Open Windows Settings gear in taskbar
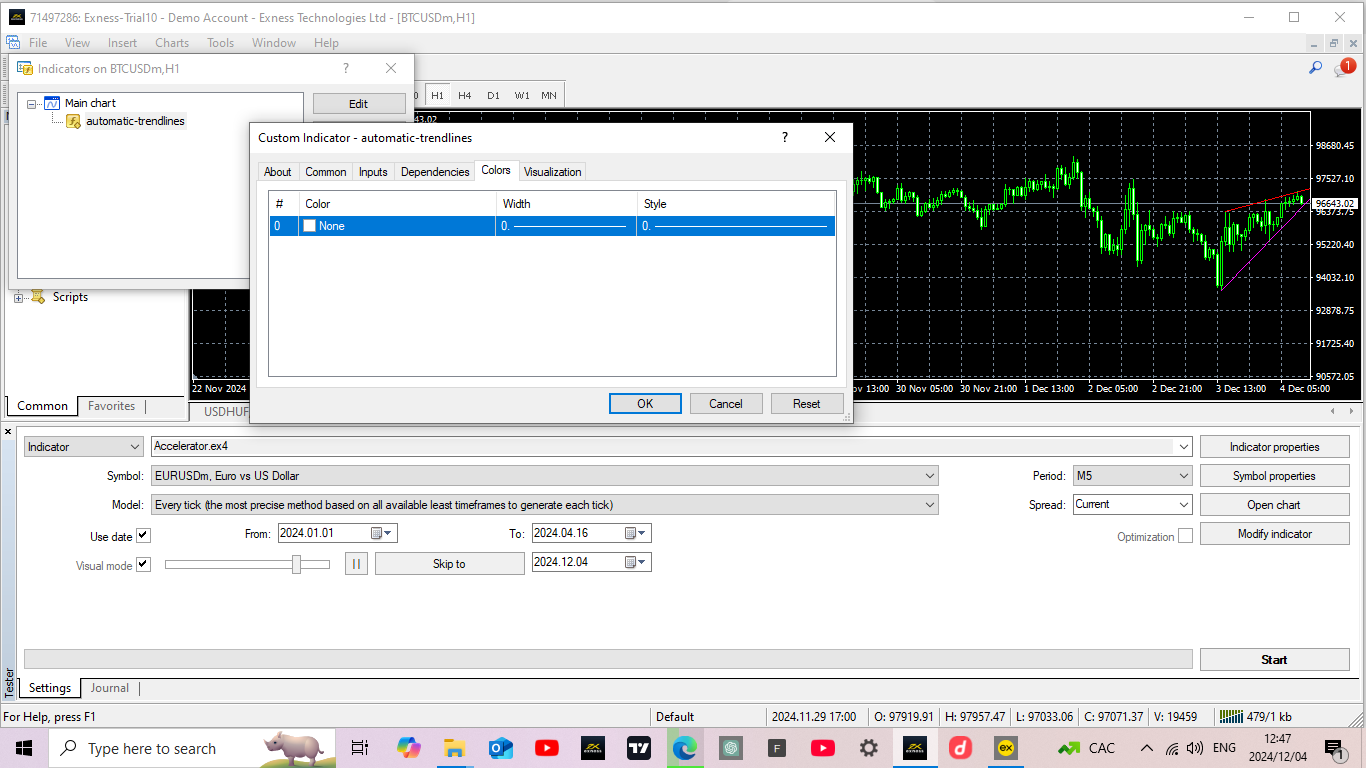 tap(869, 748)
